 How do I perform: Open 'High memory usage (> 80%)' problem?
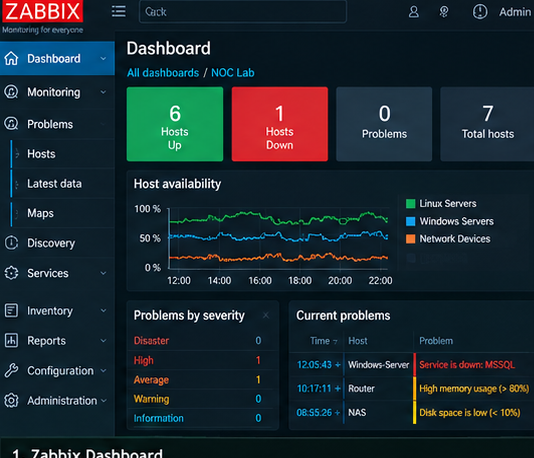(474, 389)
